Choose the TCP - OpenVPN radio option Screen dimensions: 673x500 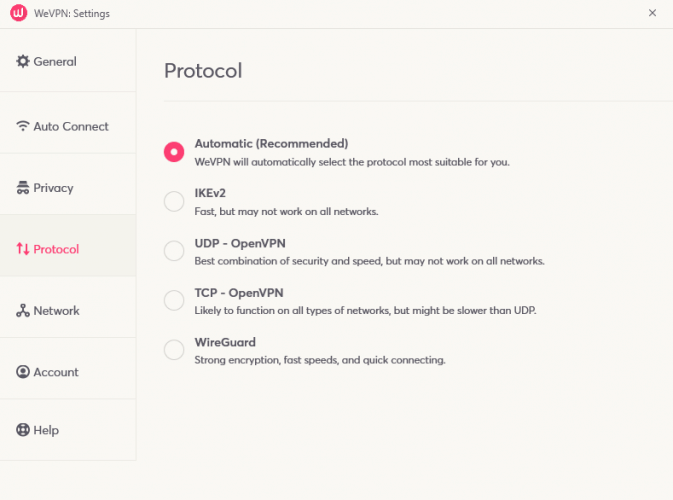click(174, 299)
